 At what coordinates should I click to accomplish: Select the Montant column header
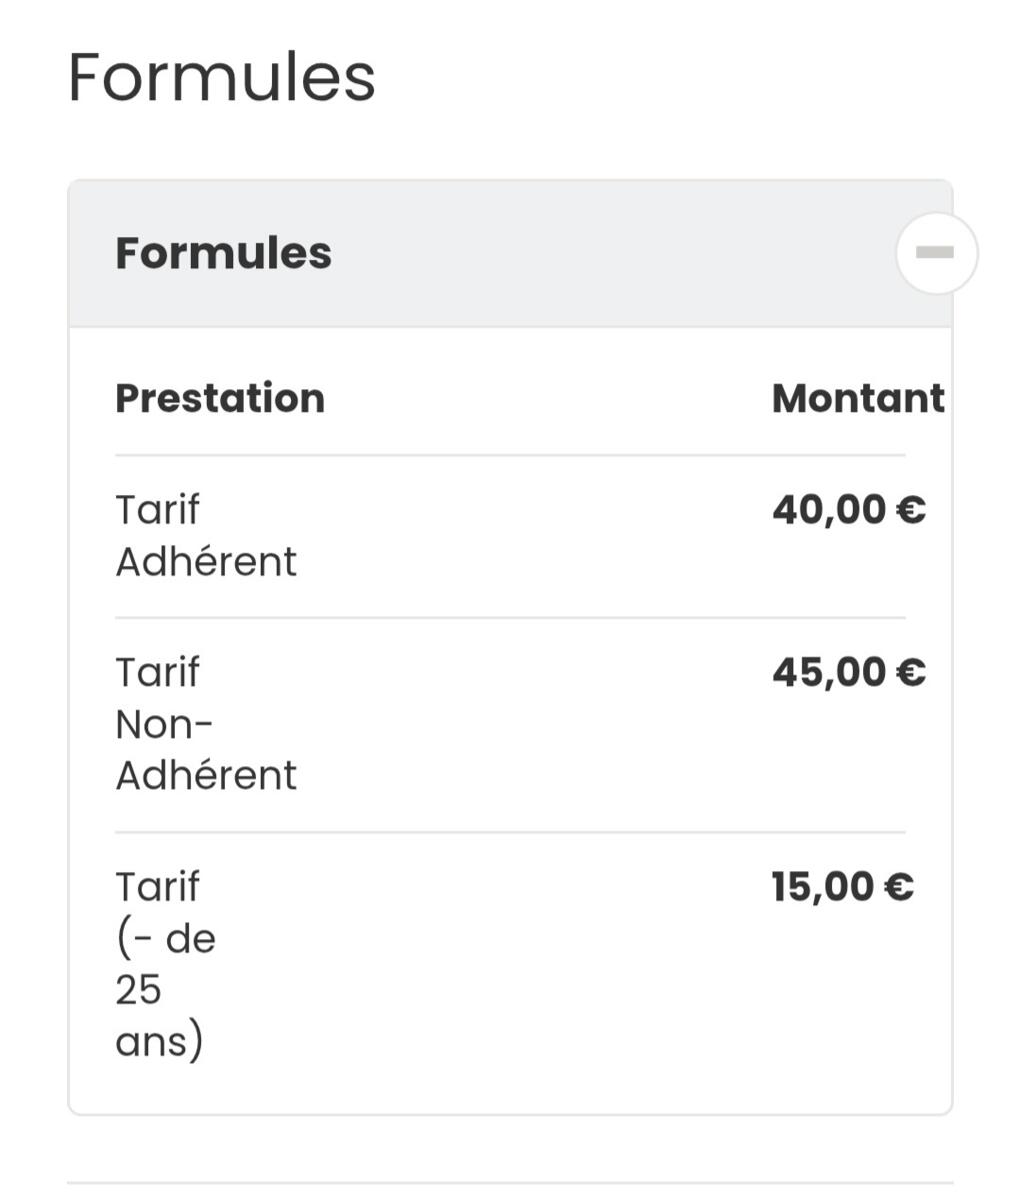click(857, 398)
